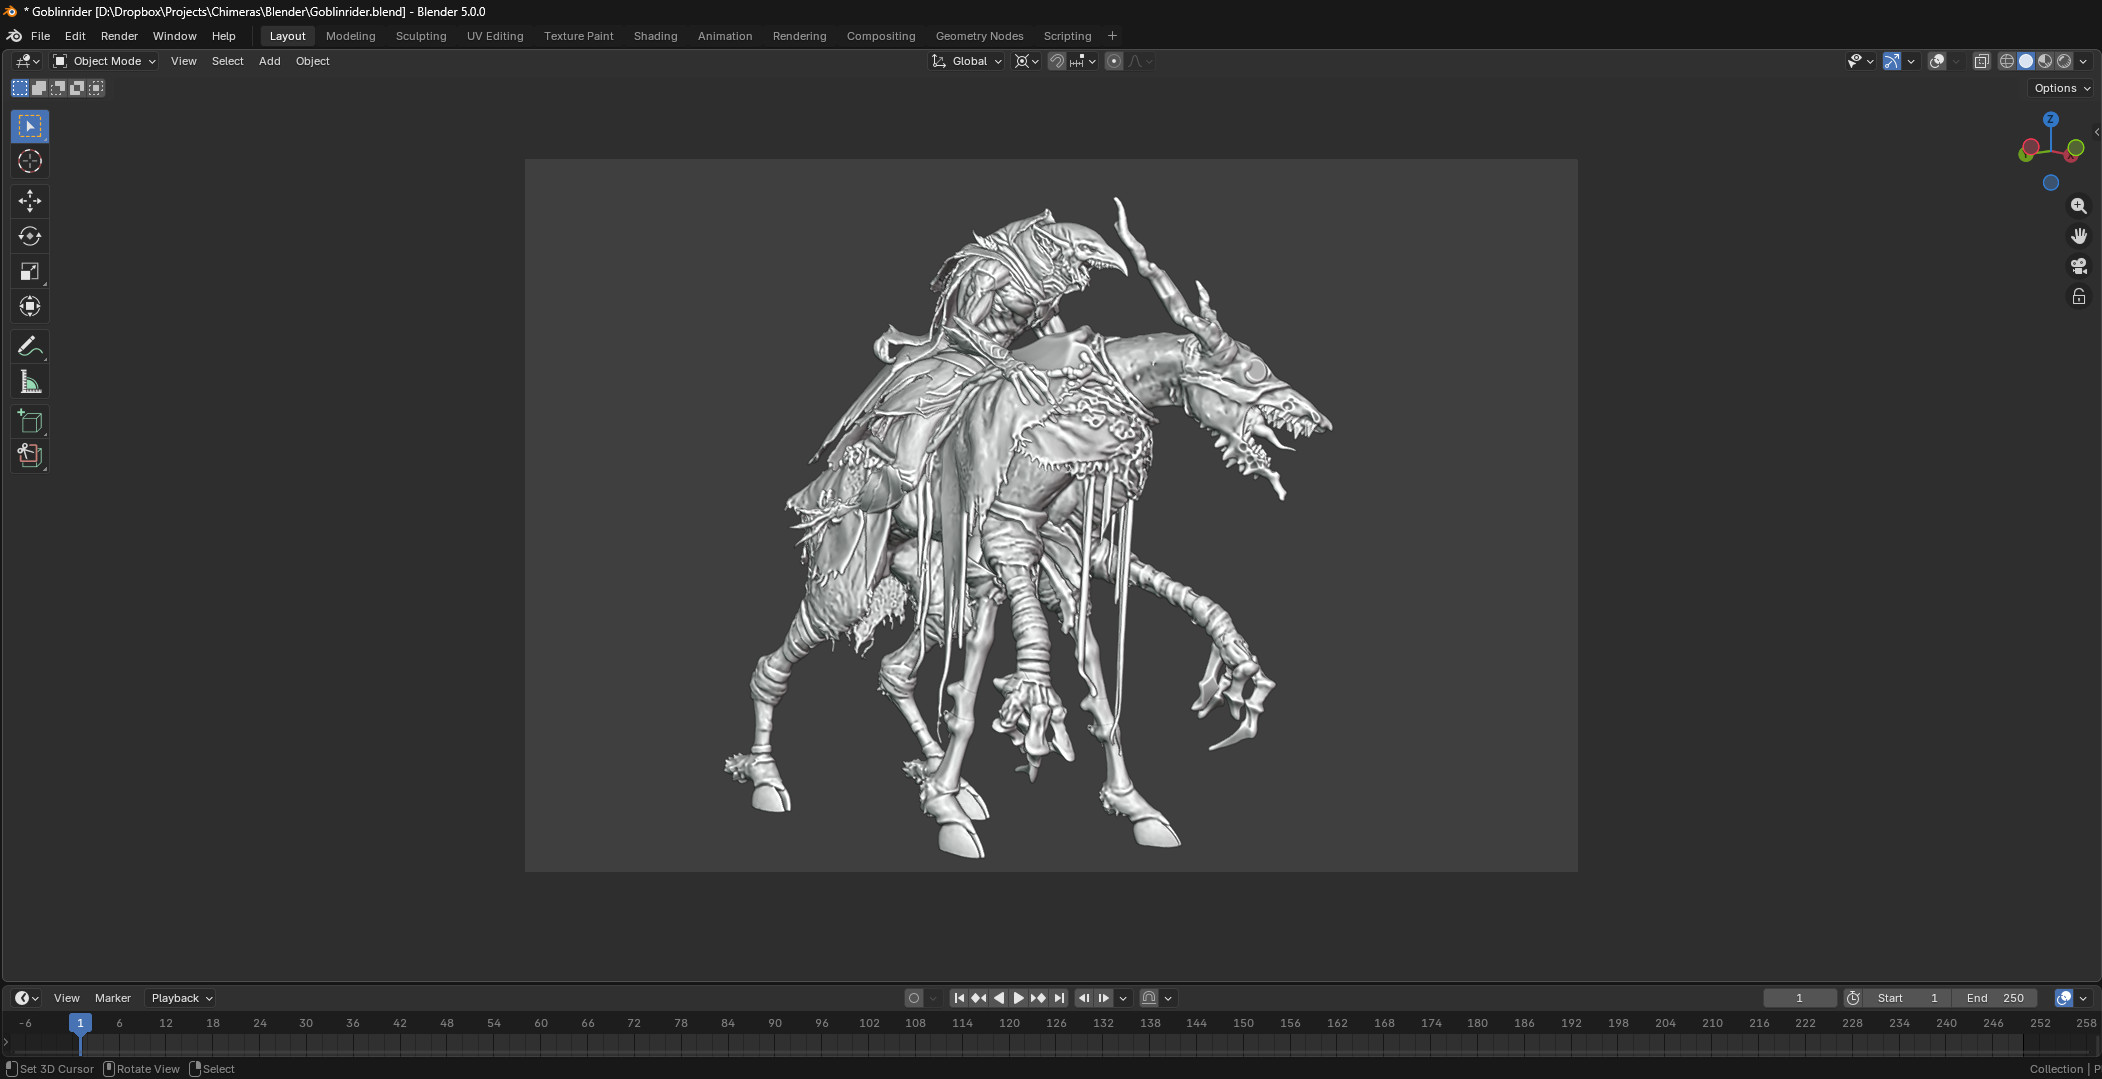Screen dimensions: 2102x1079
Task: Set selection mode to new selection
Action: [20, 88]
